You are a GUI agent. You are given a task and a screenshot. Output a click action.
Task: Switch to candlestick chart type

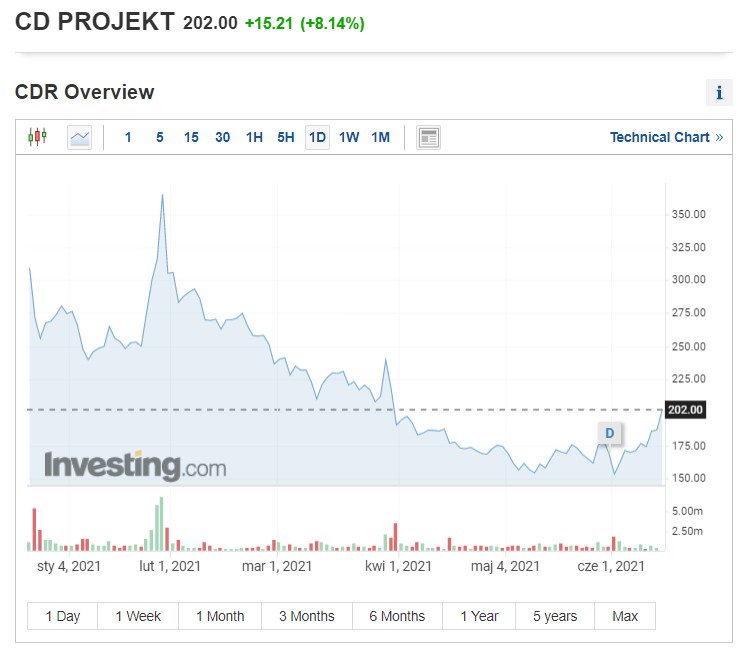[x=37, y=137]
